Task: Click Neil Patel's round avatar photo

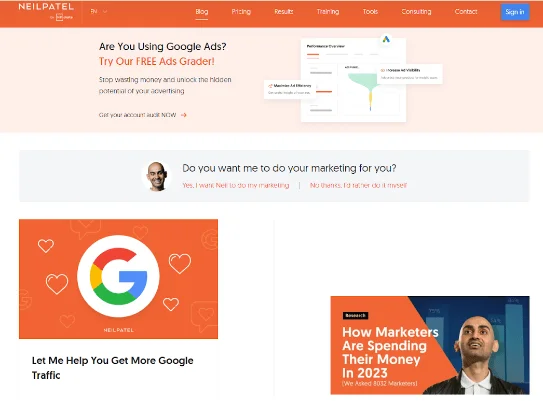Action: pyautogui.click(x=157, y=176)
